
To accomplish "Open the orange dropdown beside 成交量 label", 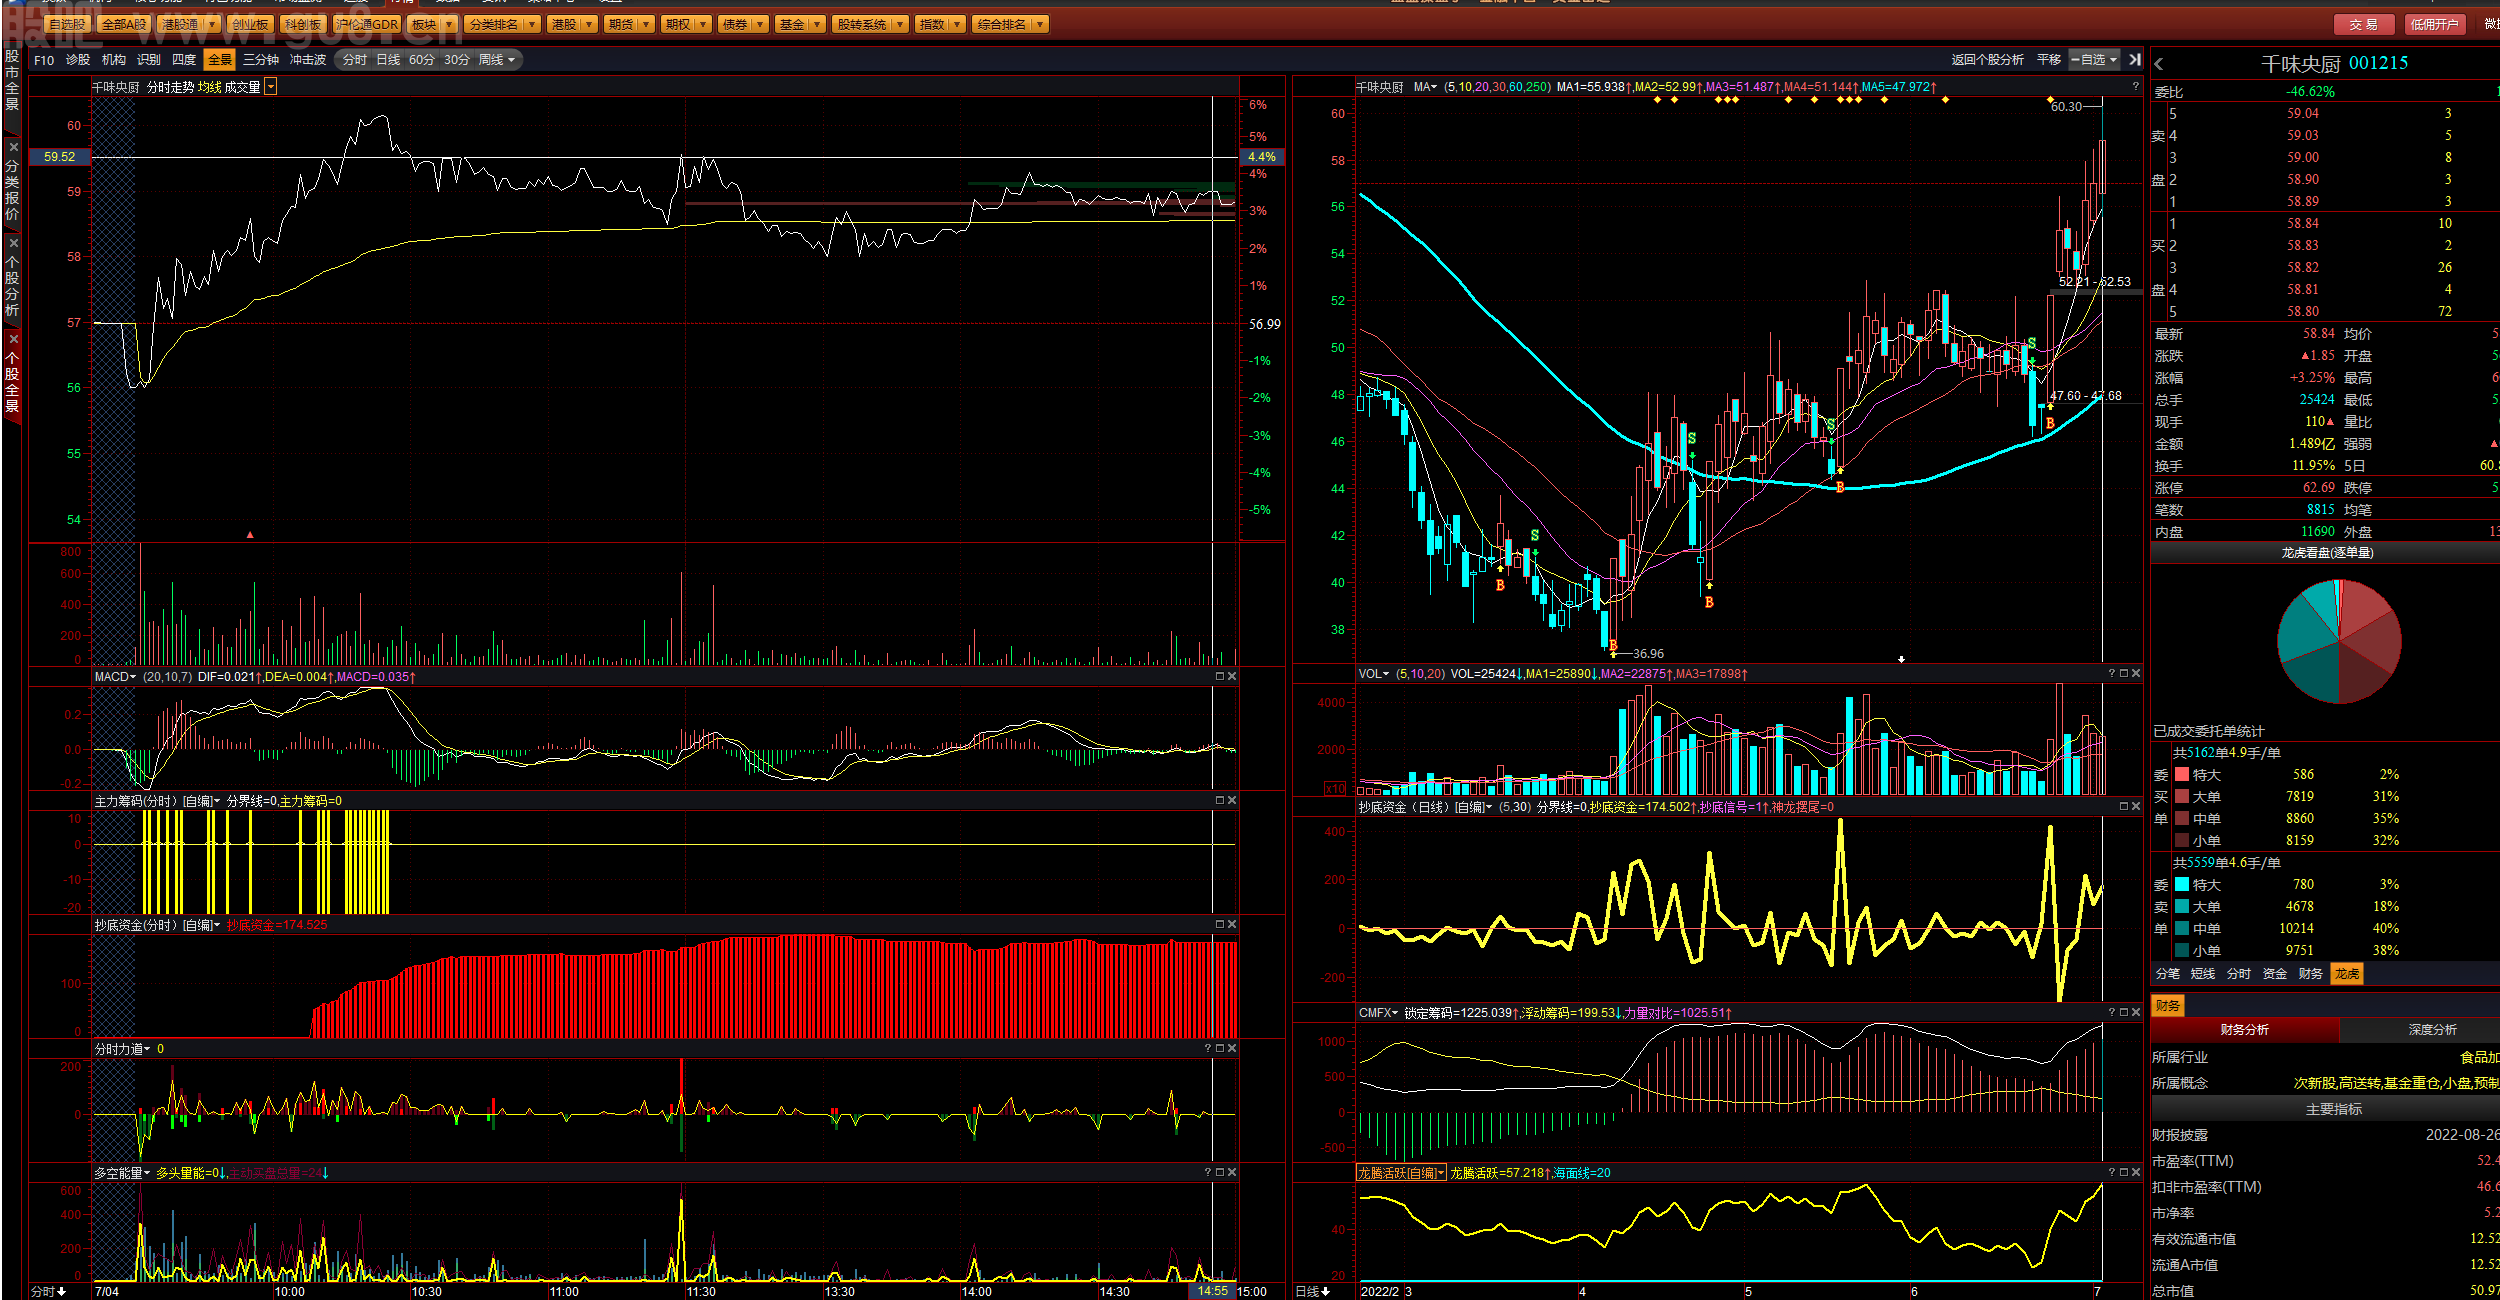I will coord(271,87).
